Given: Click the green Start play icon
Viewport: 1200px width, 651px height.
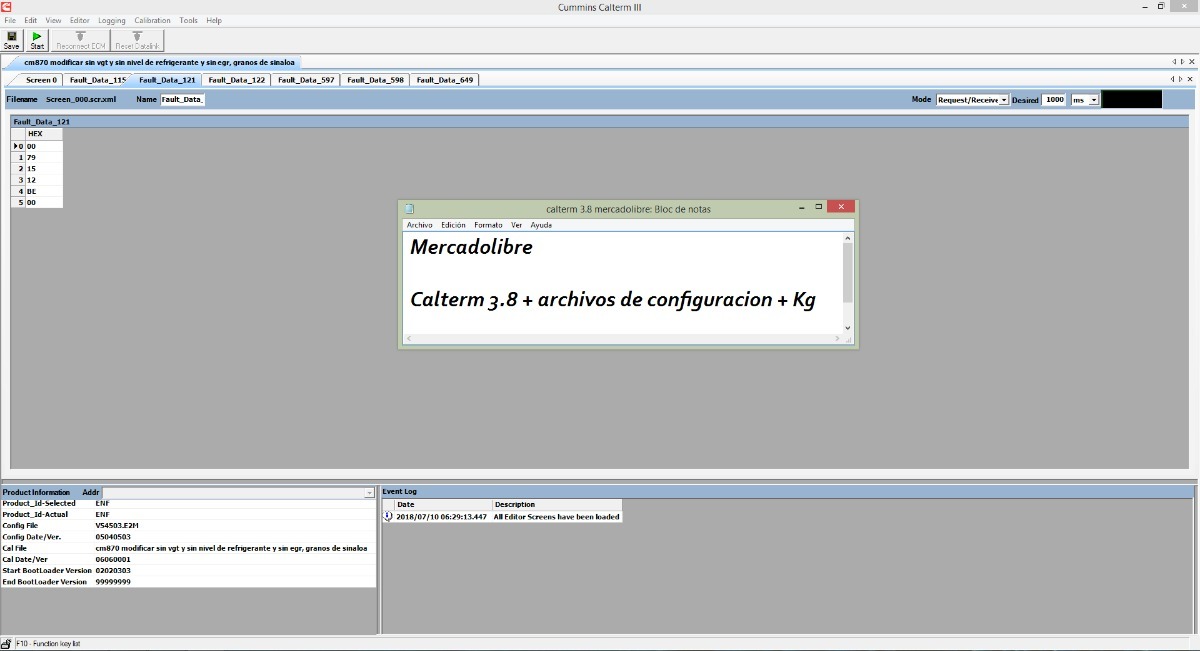Looking at the screenshot, I should pyautogui.click(x=37, y=40).
